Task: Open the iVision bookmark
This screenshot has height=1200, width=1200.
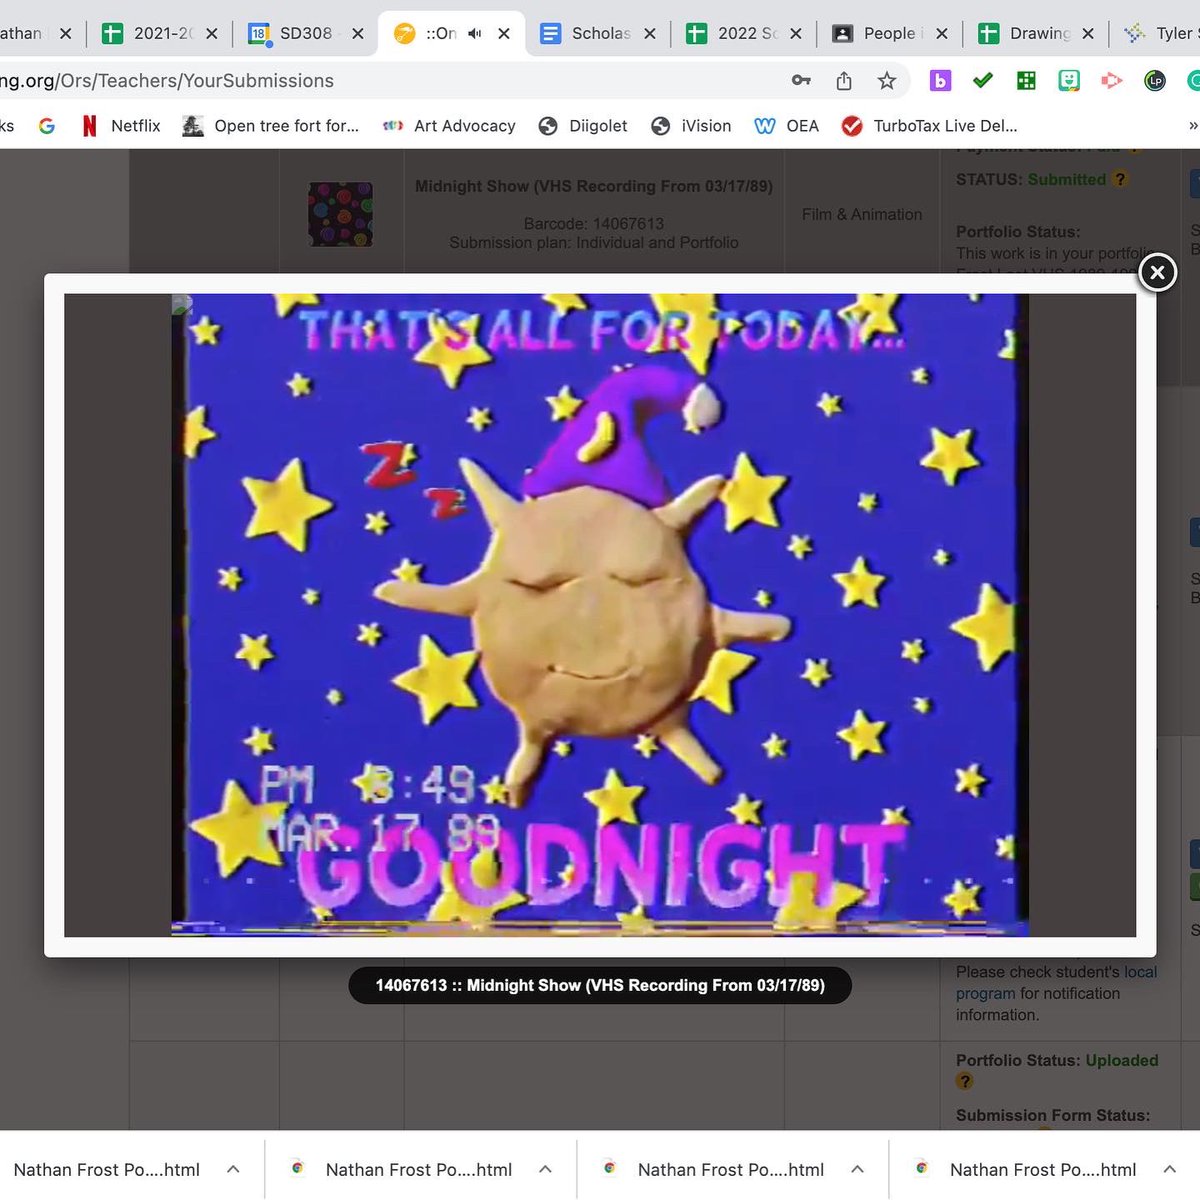Action: (x=691, y=126)
